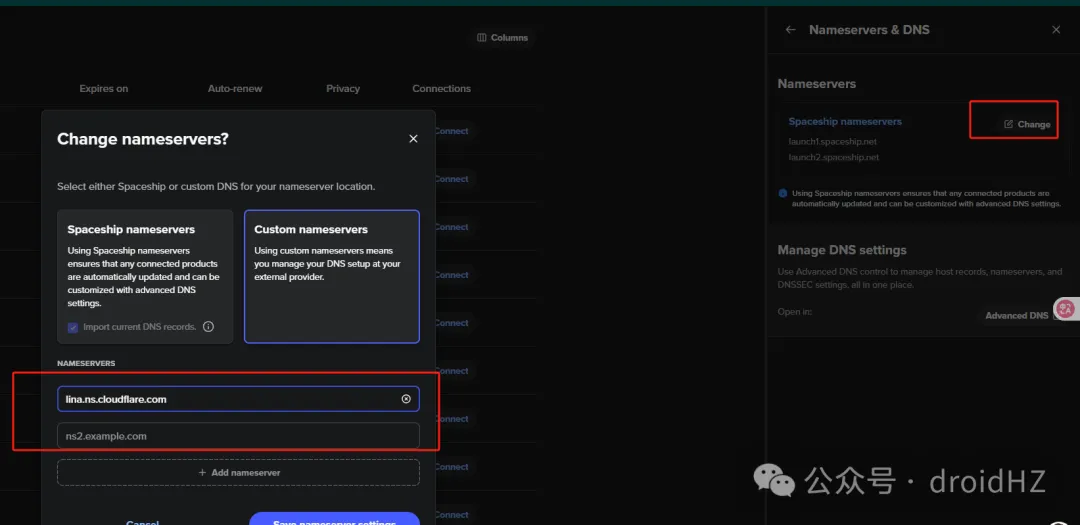Click the Columns icon button
Screen dimensions: 1080x525
coord(482,38)
